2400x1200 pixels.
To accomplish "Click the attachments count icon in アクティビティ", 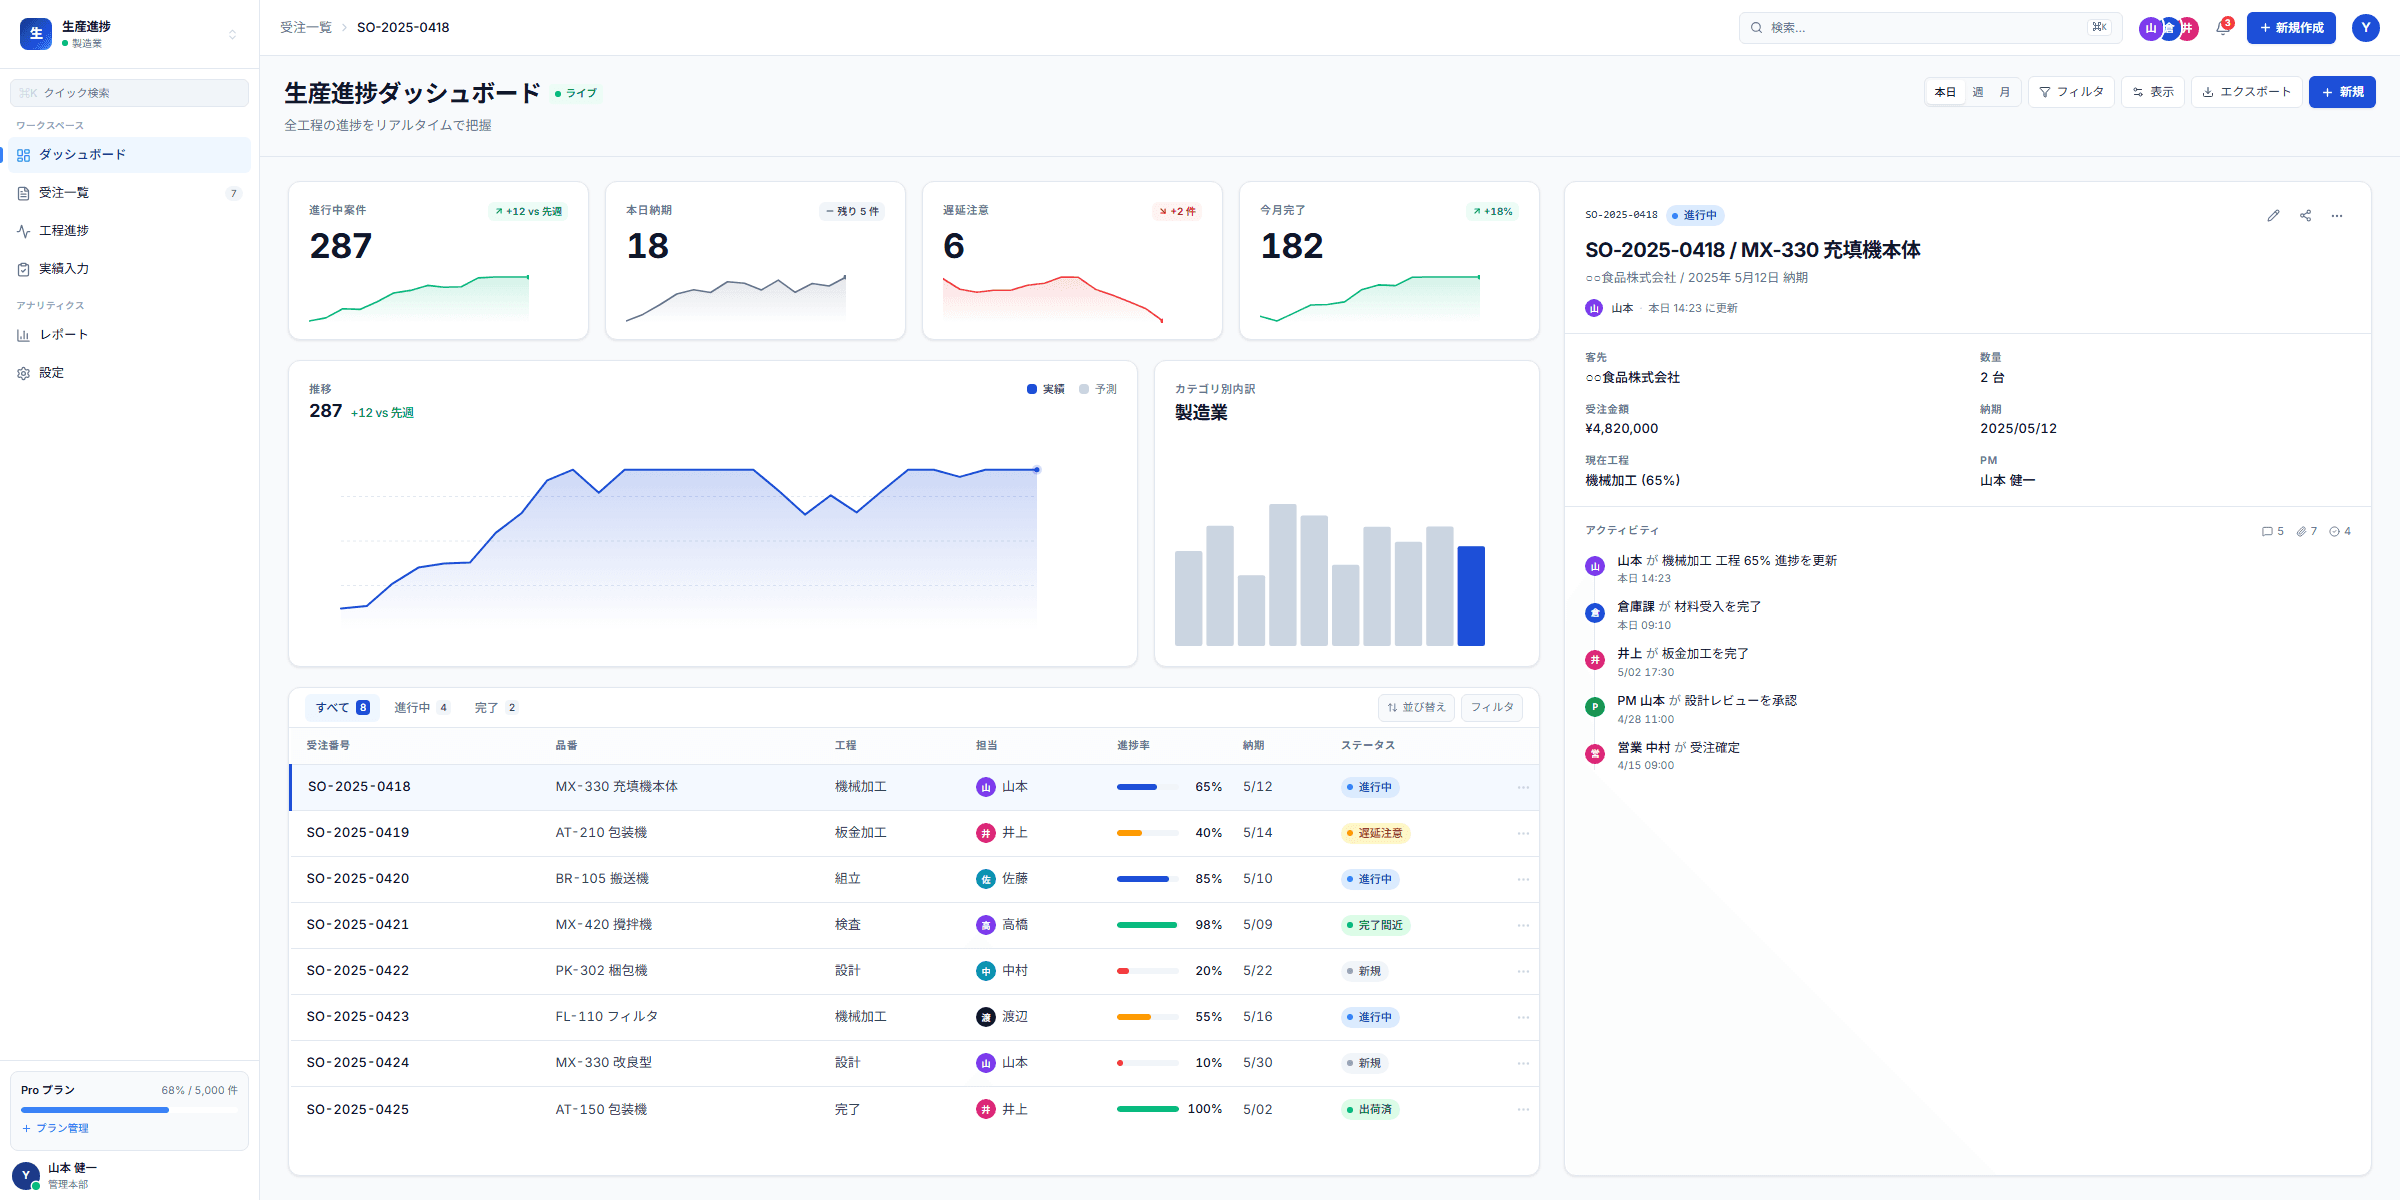I will [x=2301, y=532].
